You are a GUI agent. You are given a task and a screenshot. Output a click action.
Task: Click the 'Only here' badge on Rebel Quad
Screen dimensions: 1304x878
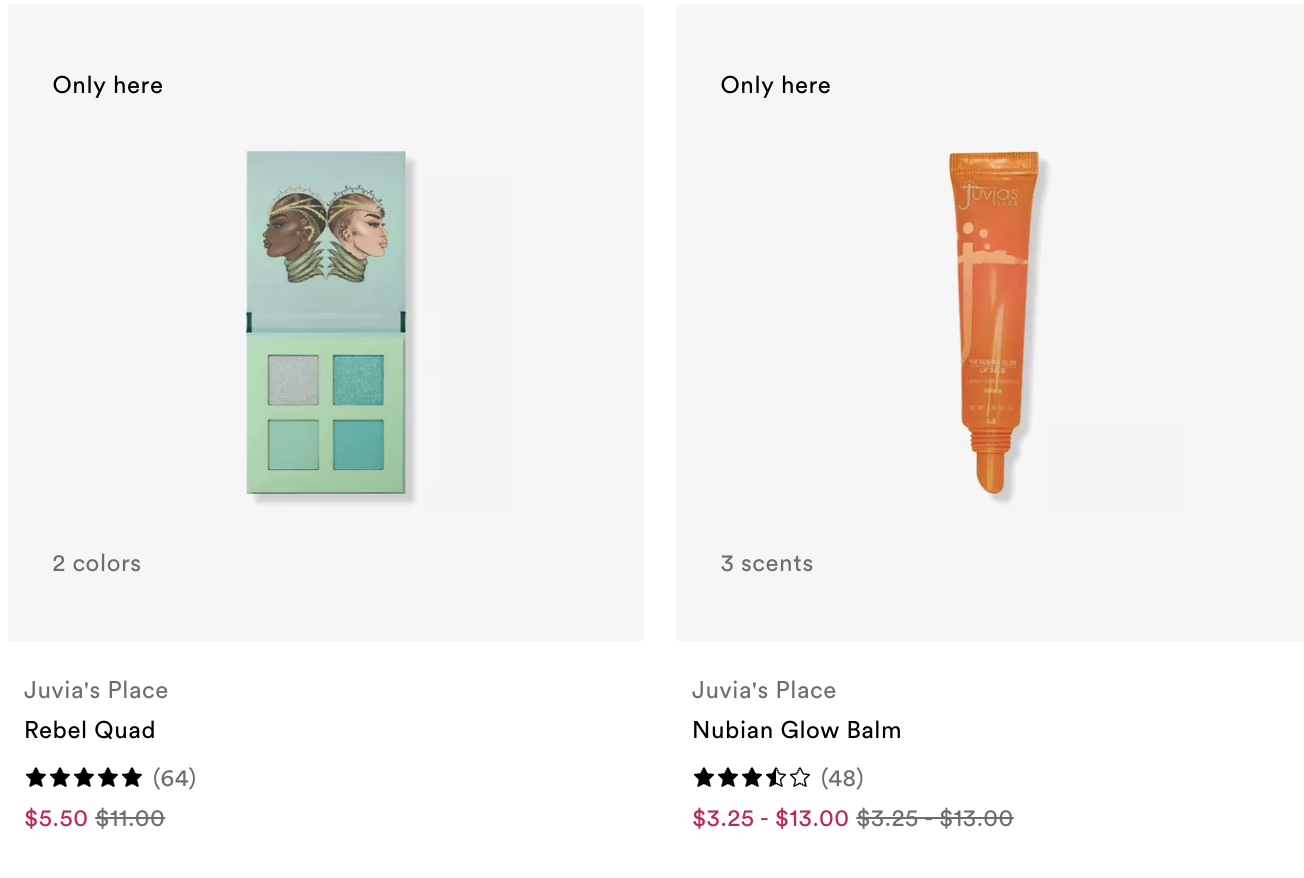(108, 85)
